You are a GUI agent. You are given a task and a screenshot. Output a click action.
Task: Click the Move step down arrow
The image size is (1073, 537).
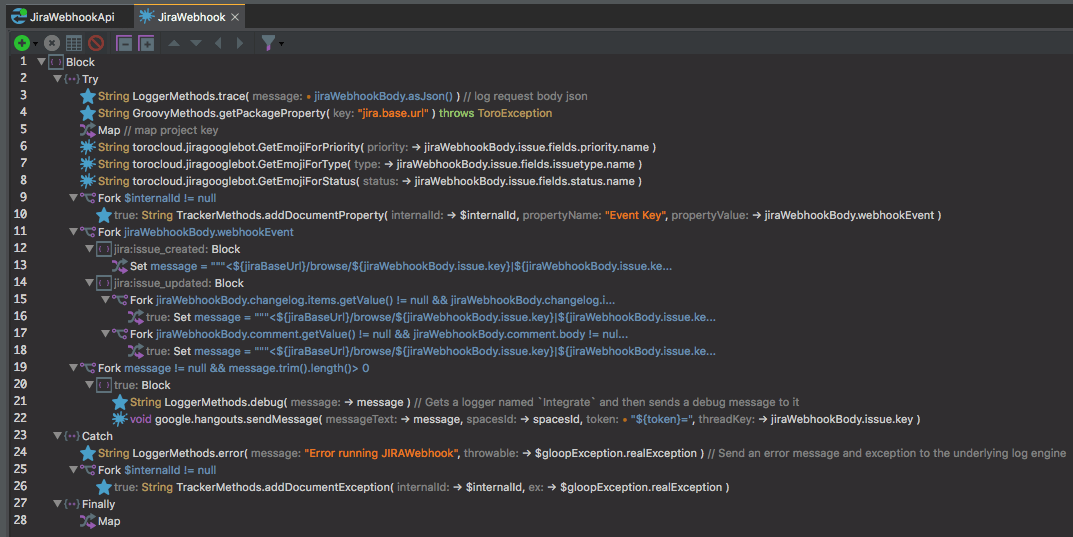(x=196, y=43)
